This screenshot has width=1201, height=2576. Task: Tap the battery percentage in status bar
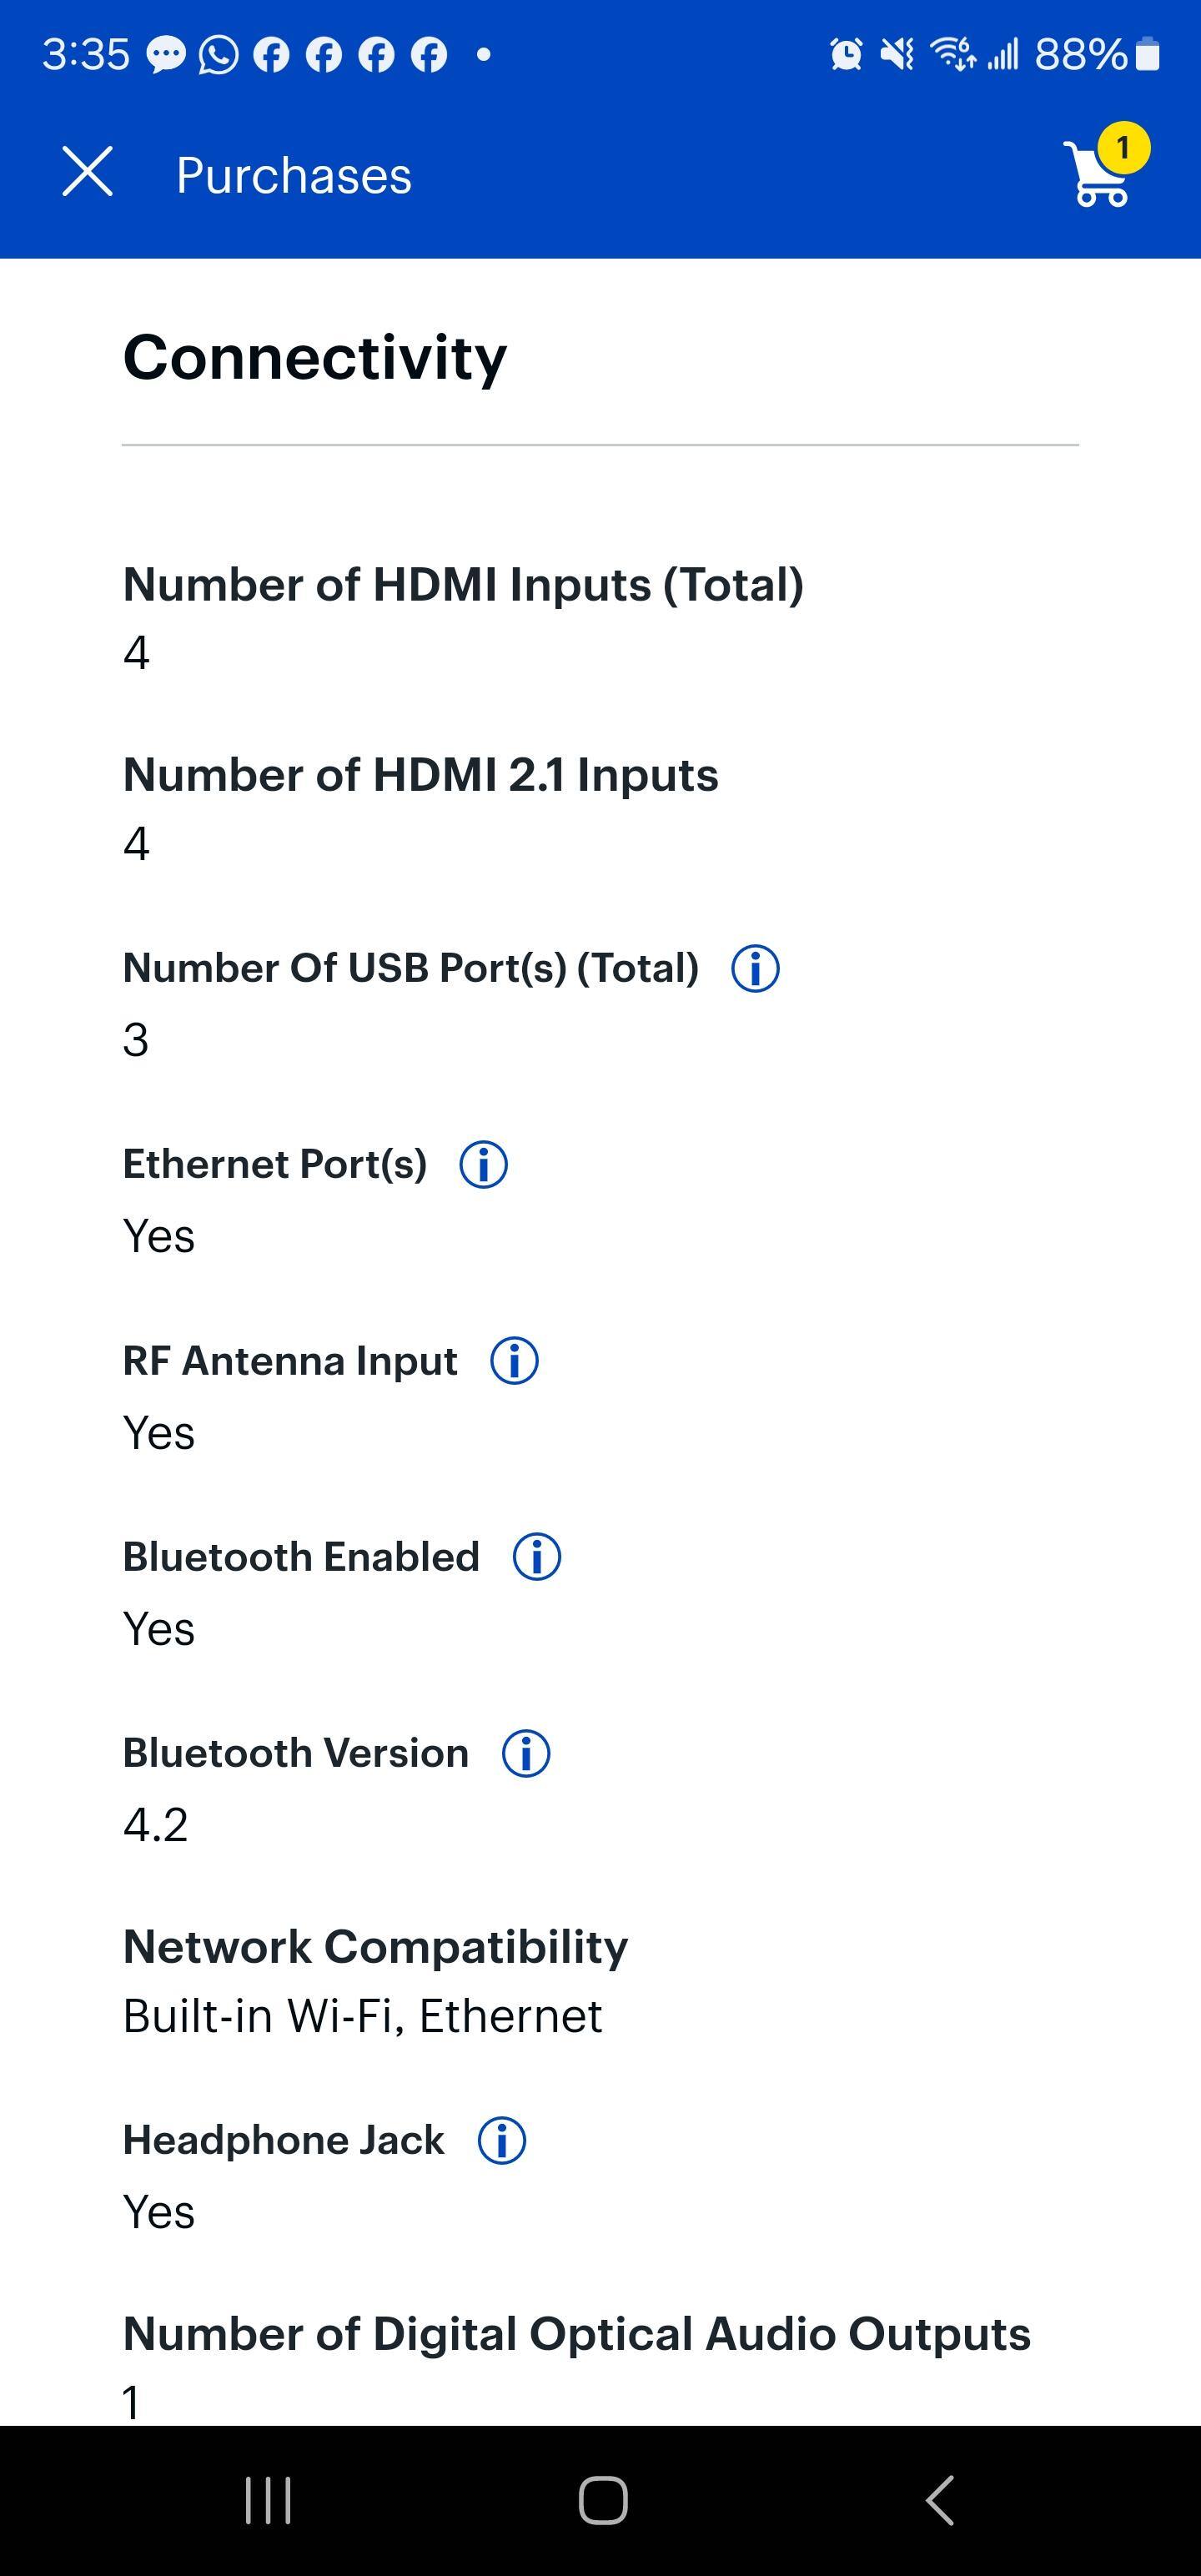click(x=1080, y=54)
